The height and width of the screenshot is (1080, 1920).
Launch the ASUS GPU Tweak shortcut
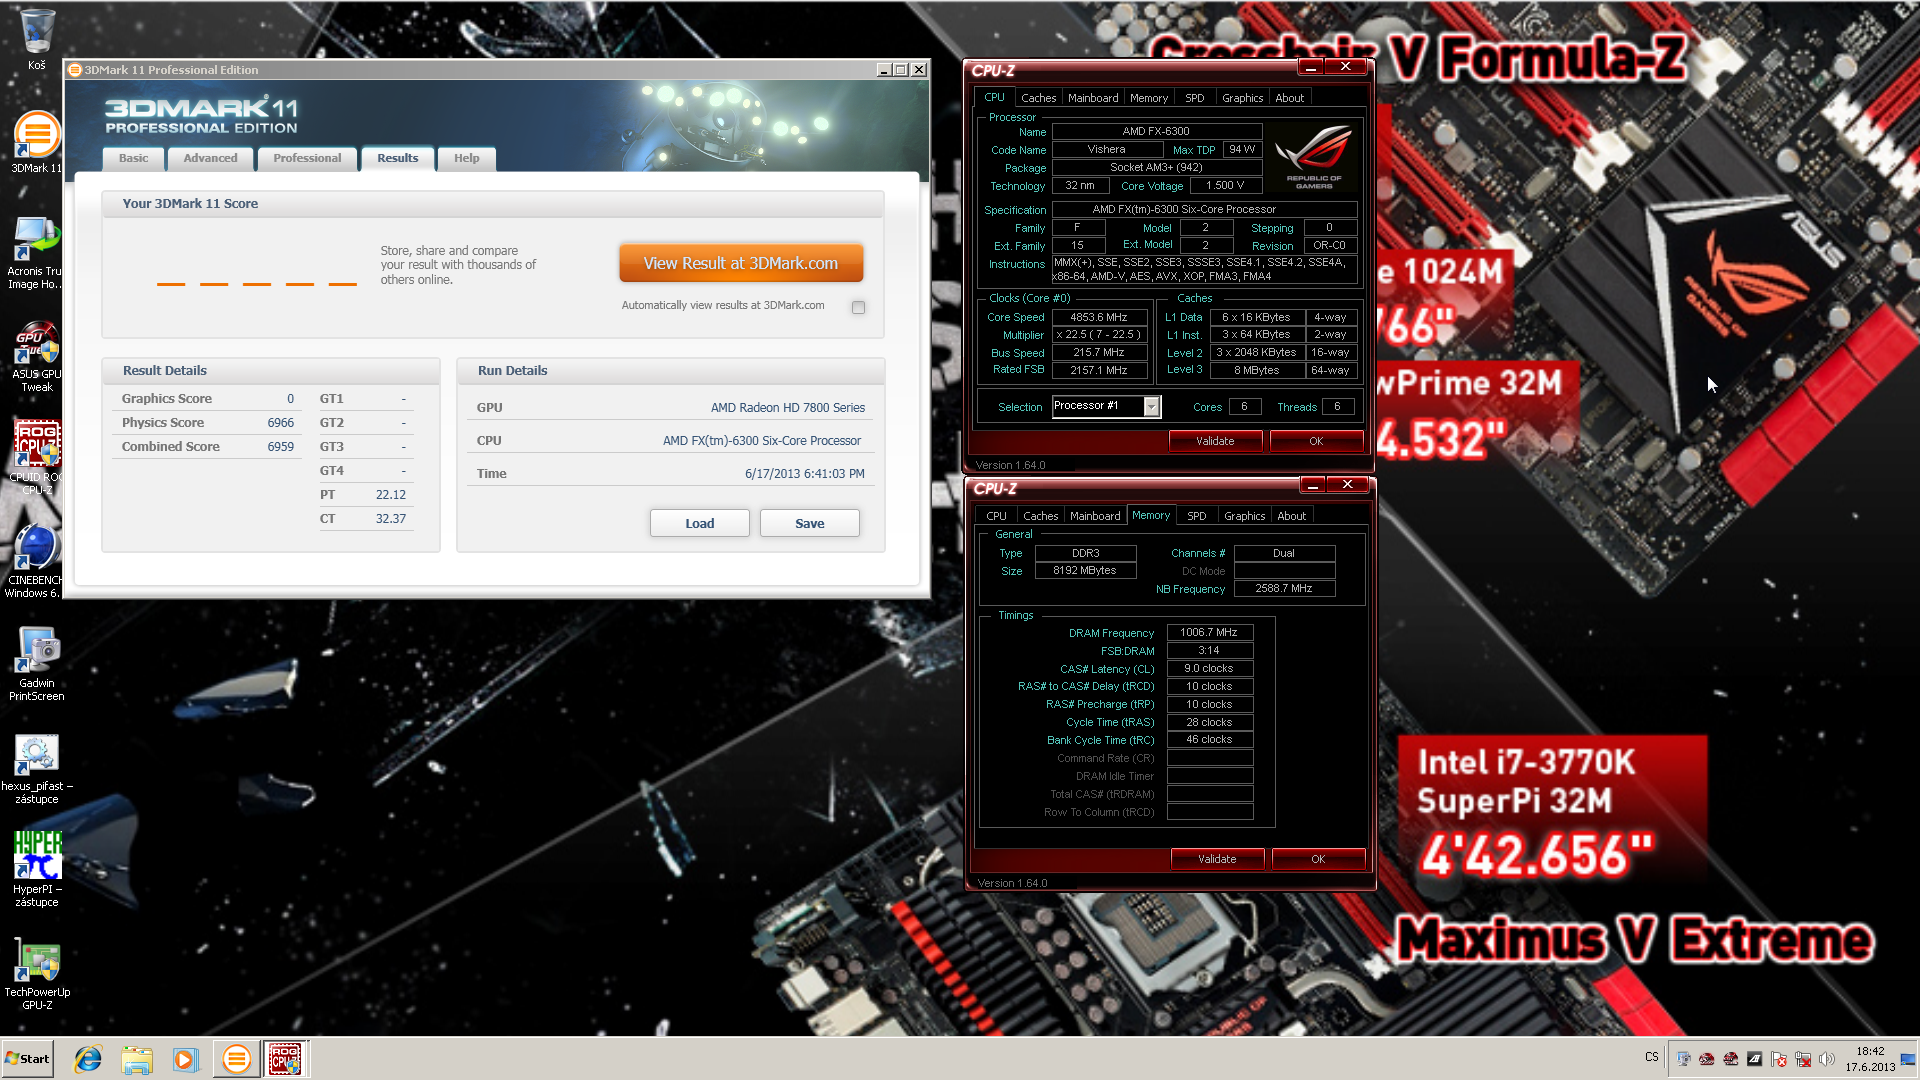pyautogui.click(x=37, y=356)
